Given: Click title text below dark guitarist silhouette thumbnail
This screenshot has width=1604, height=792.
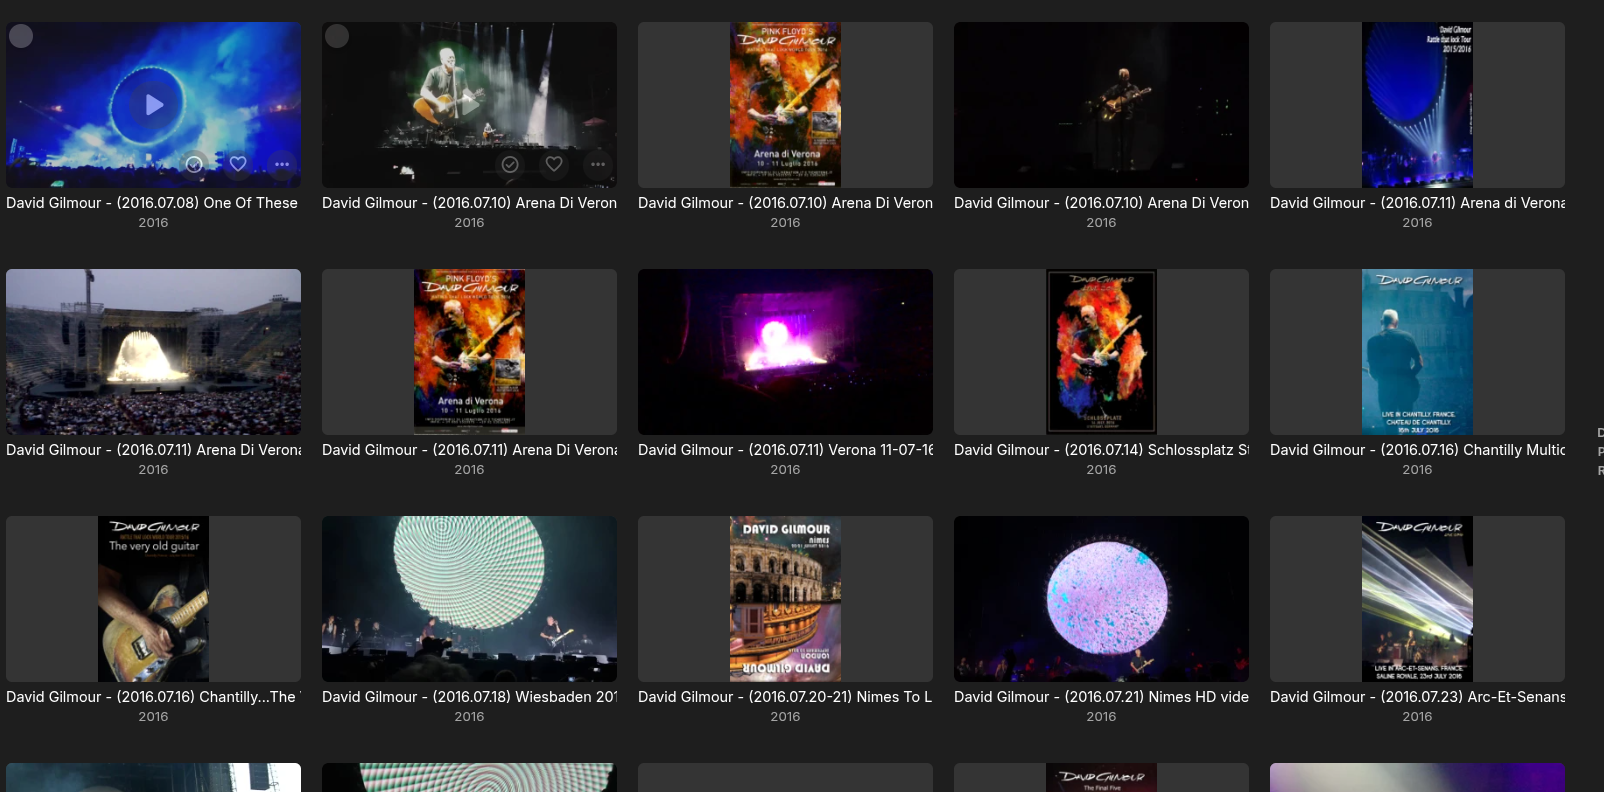Looking at the screenshot, I should [x=1101, y=203].
